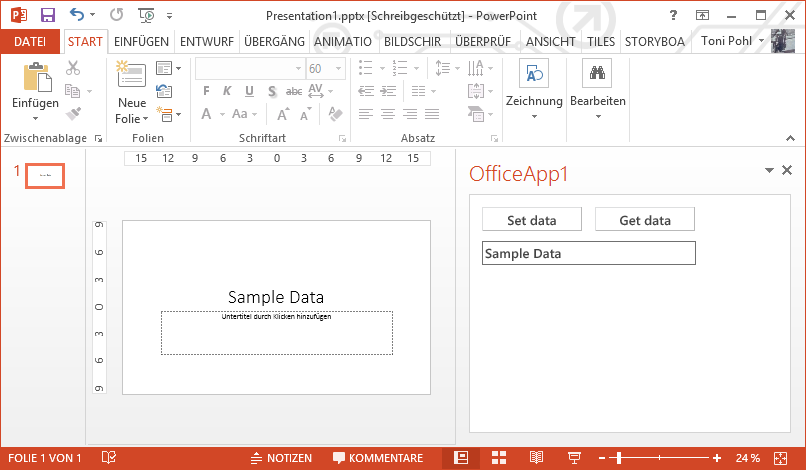The height and width of the screenshot is (470, 806).
Task: Click the Save icon in quick access toolbar
Action: [x=47, y=15]
